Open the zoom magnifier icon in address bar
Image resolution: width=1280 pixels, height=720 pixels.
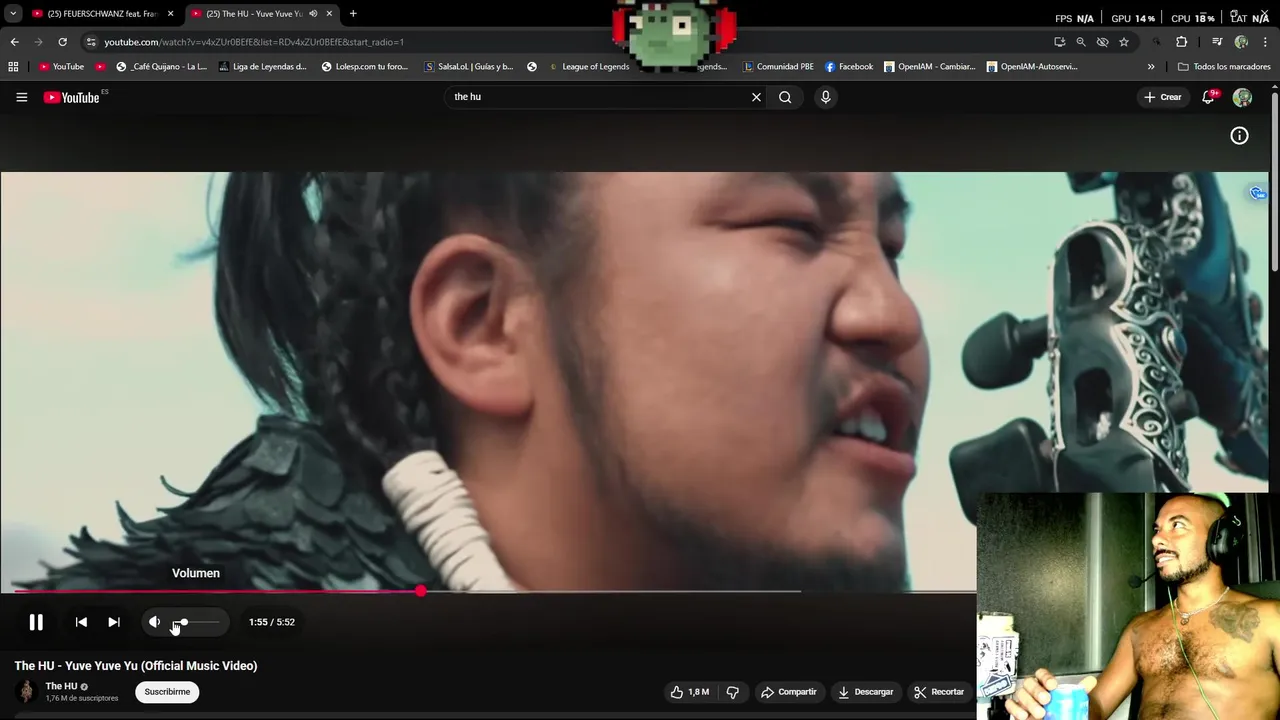[x=1081, y=42]
